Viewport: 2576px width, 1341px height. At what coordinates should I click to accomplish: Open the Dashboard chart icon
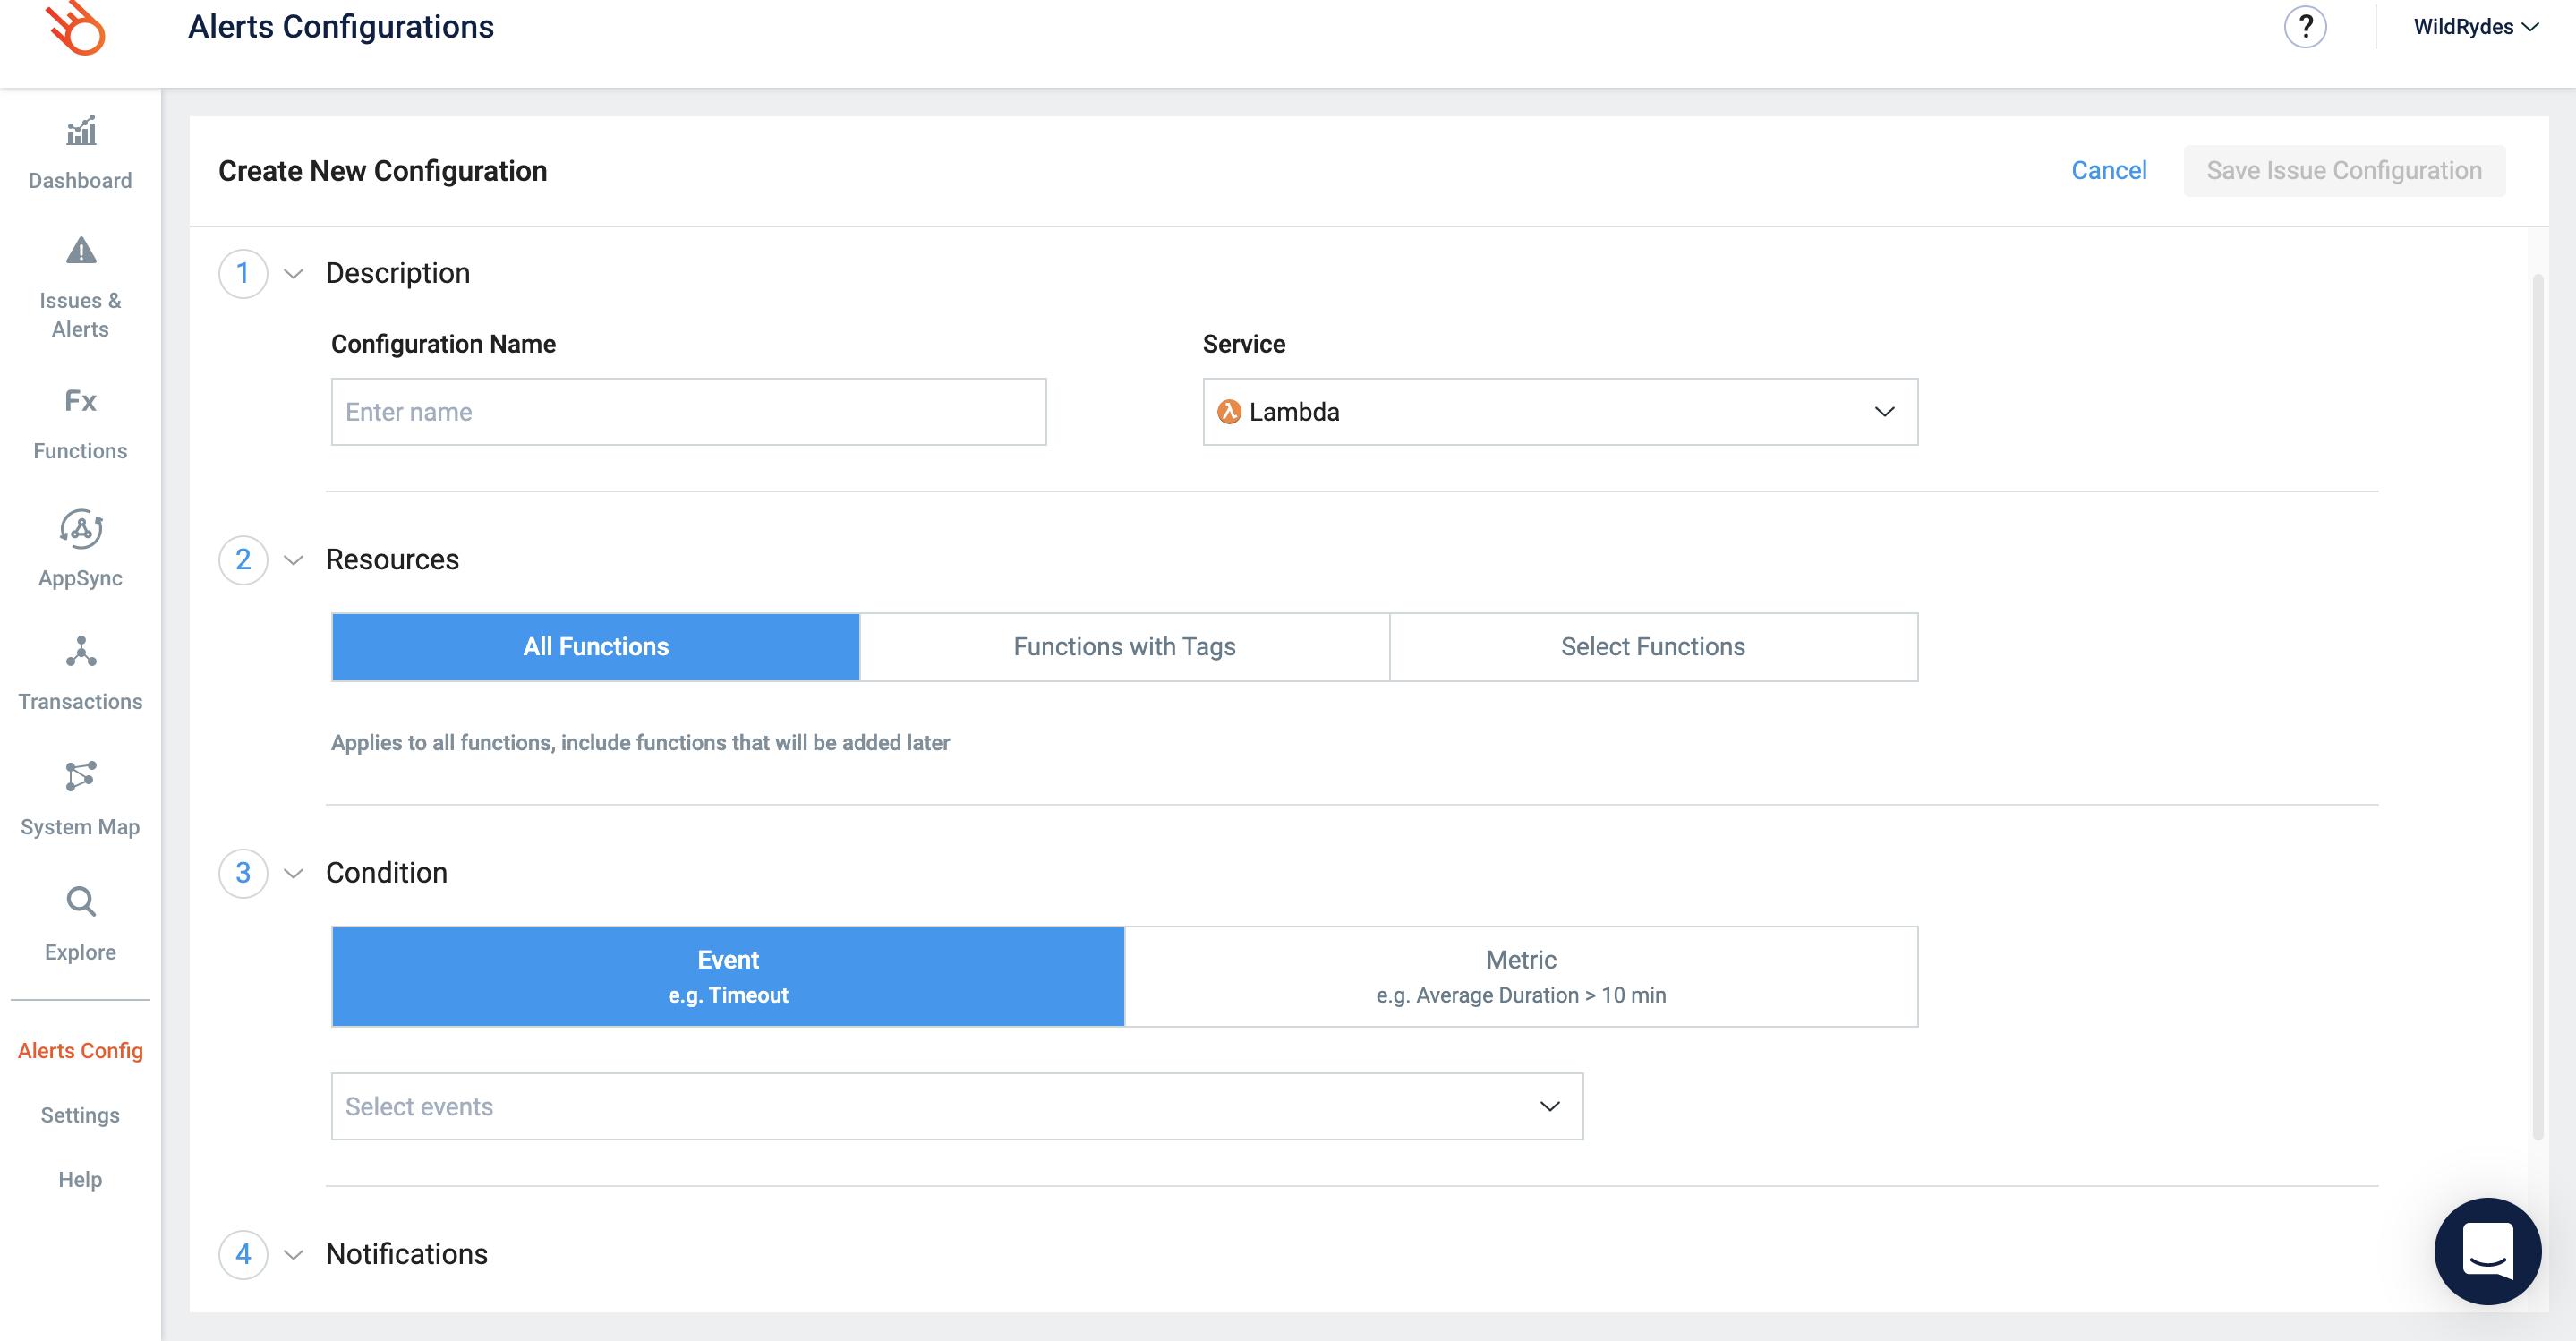(80, 131)
